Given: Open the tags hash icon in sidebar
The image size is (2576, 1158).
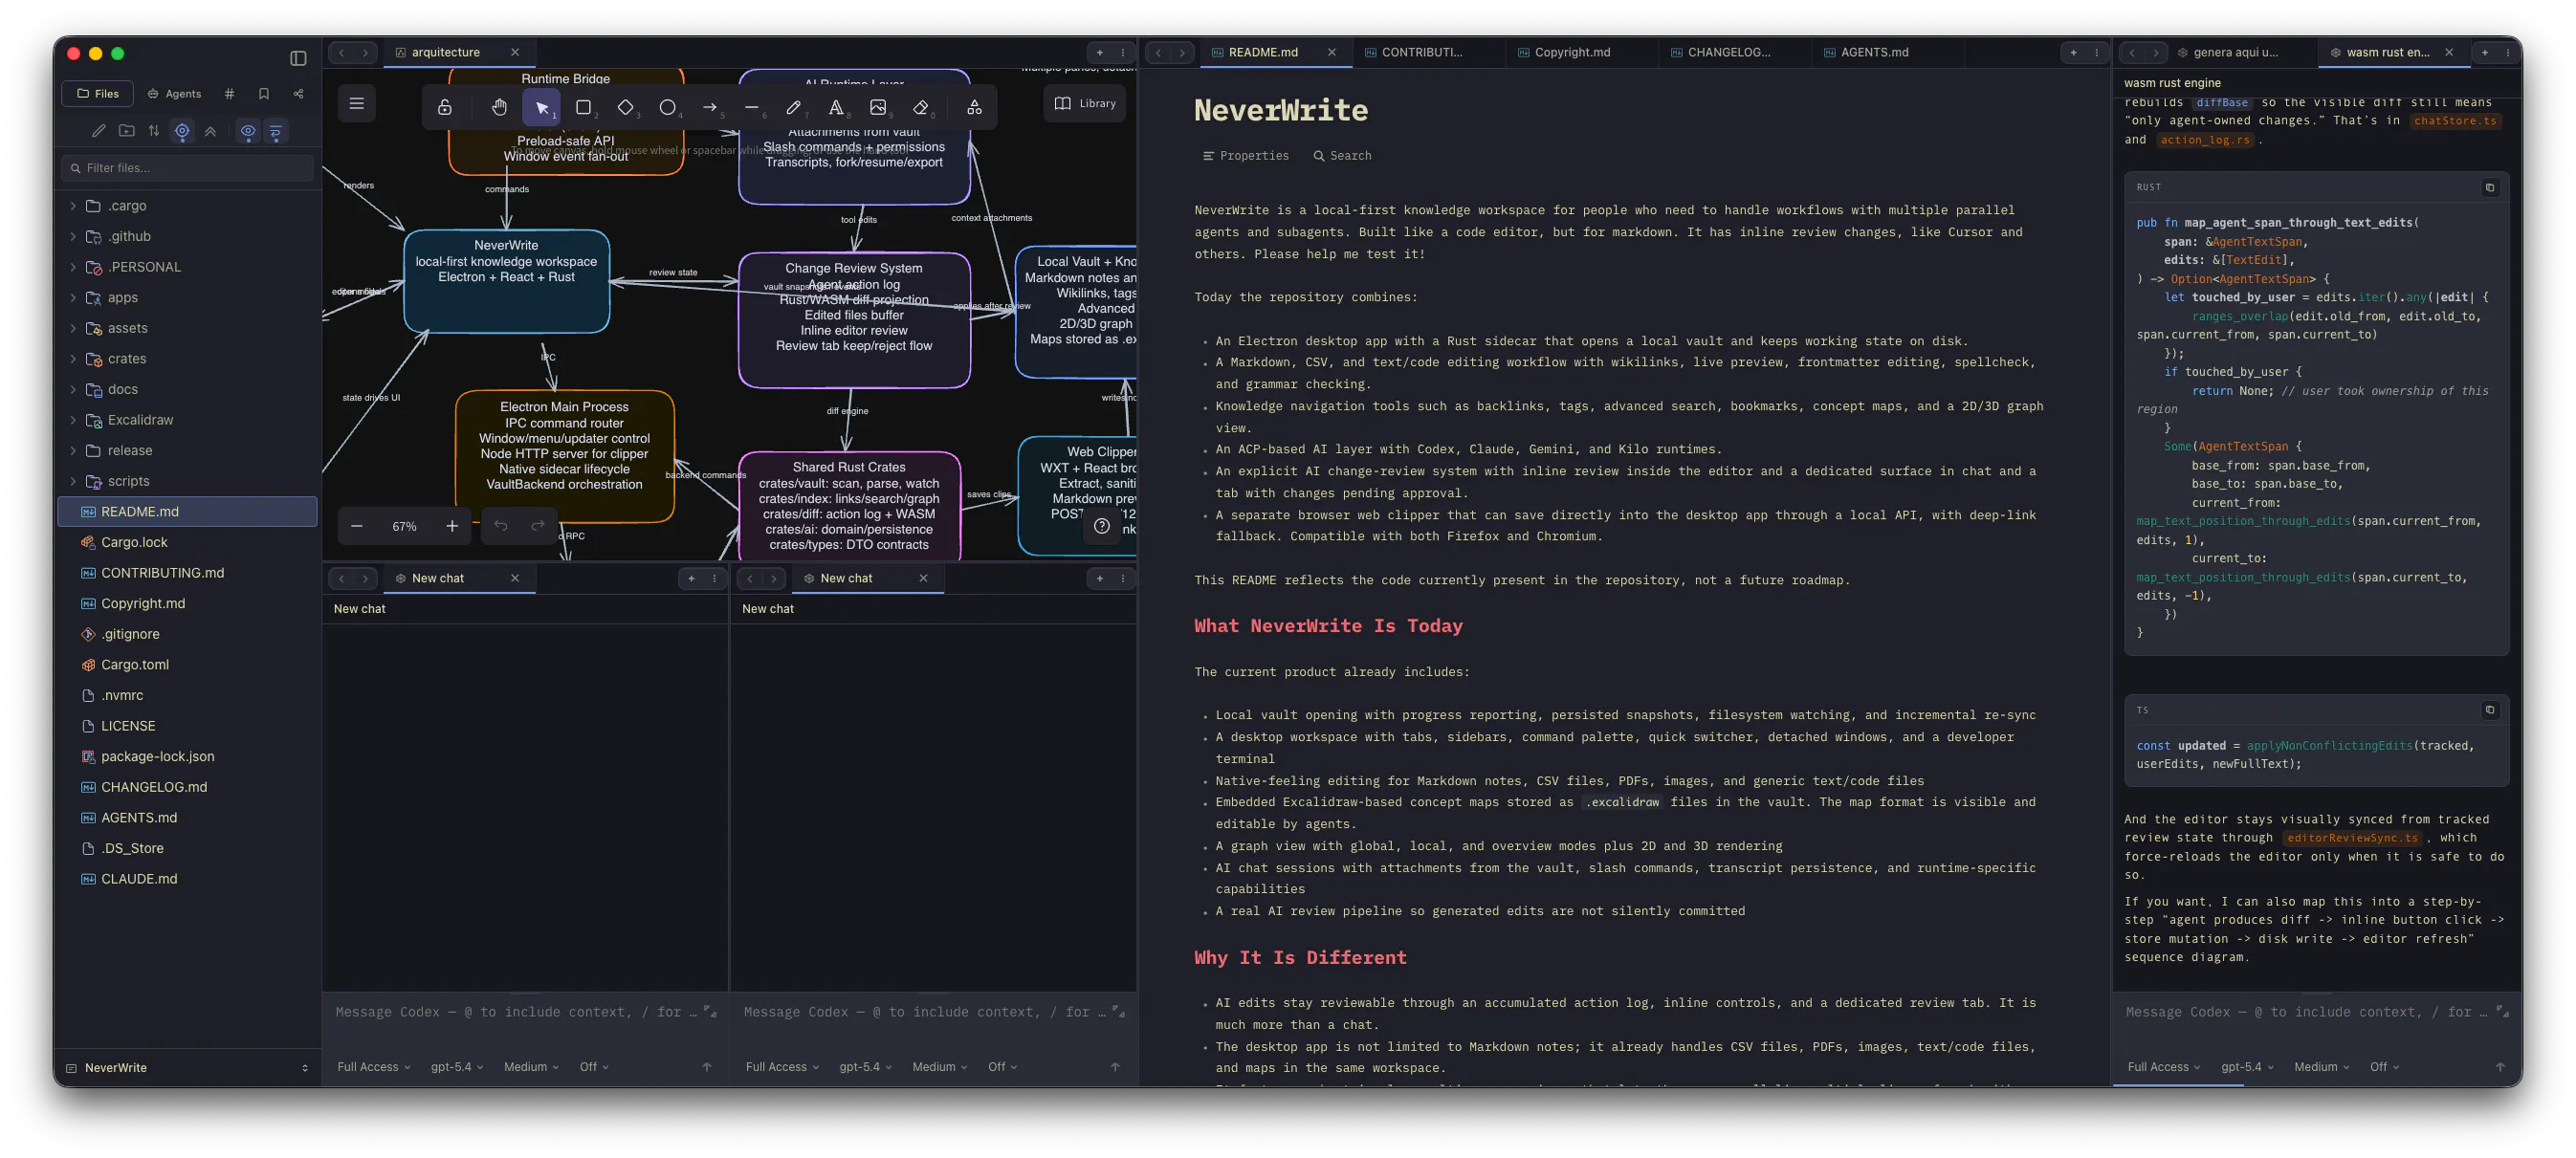Looking at the screenshot, I should coord(230,94).
